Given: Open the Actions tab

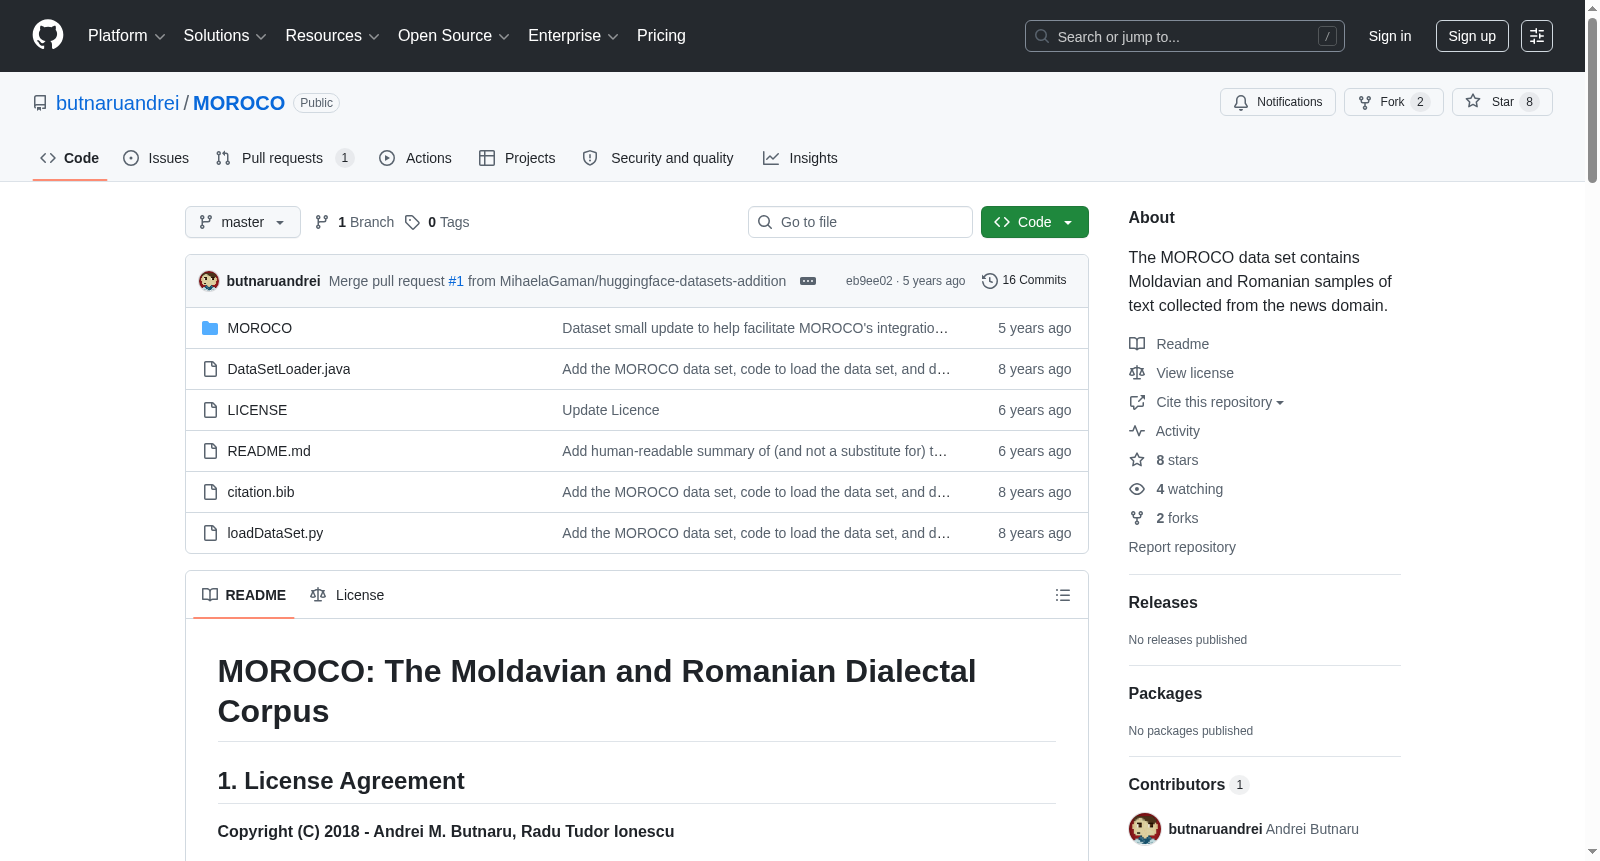Looking at the screenshot, I should [x=415, y=158].
